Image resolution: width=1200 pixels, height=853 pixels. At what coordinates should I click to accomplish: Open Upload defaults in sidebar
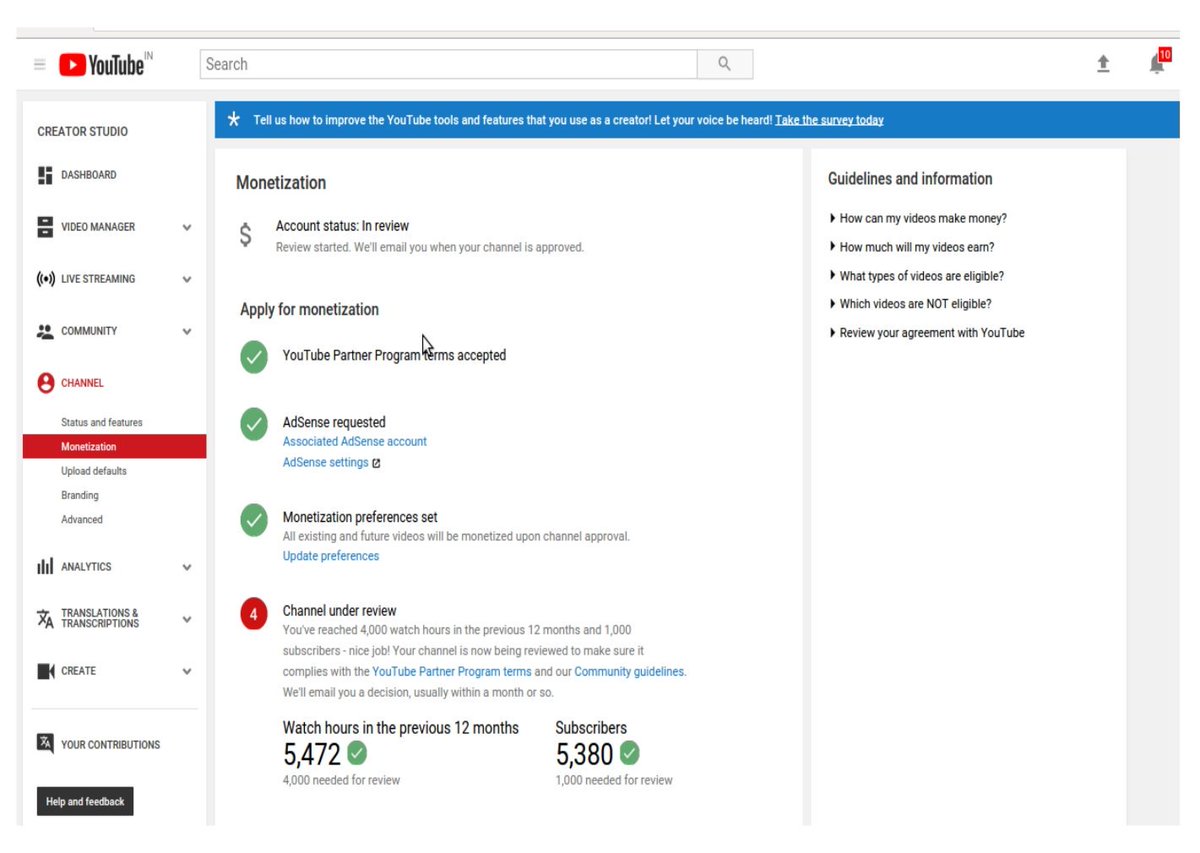coord(94,471)
